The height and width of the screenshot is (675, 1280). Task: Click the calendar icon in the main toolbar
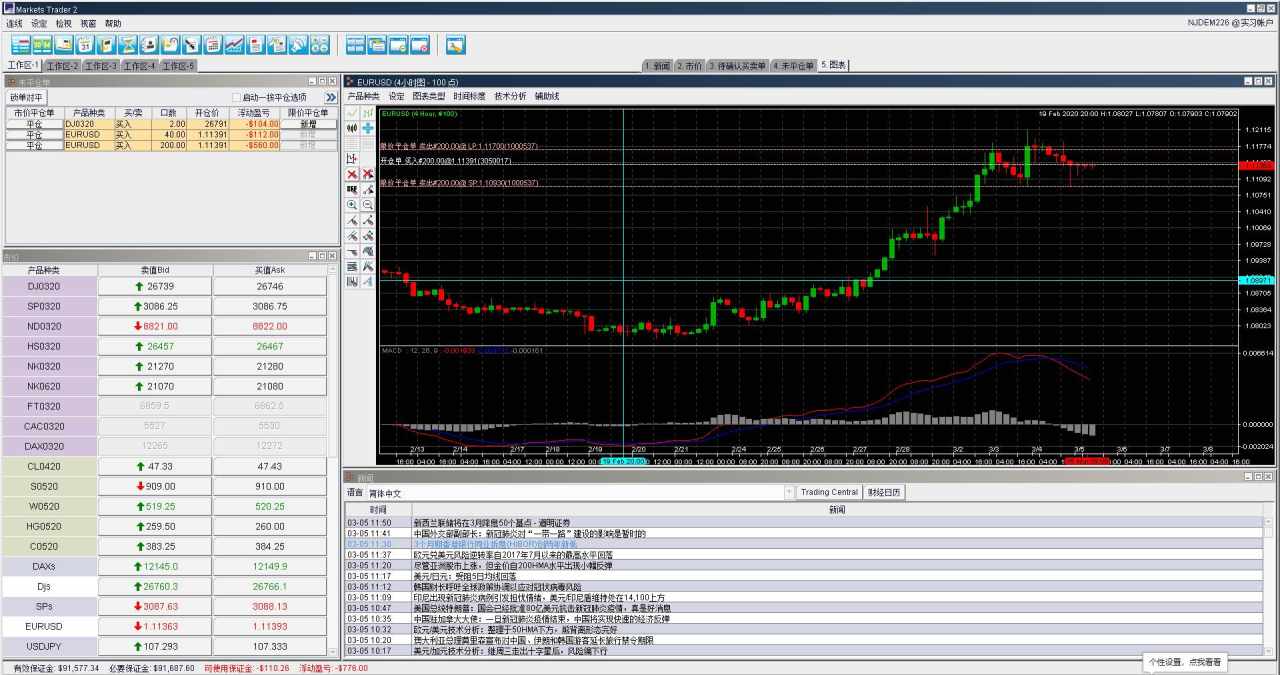pyautogui.click(x=85, y=44)
